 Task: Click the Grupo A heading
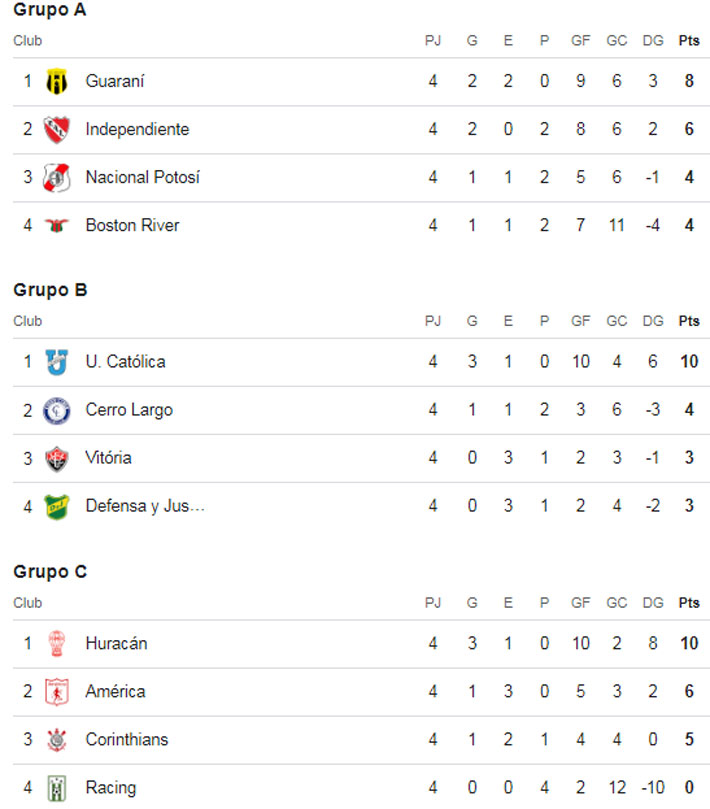[50, 11]
